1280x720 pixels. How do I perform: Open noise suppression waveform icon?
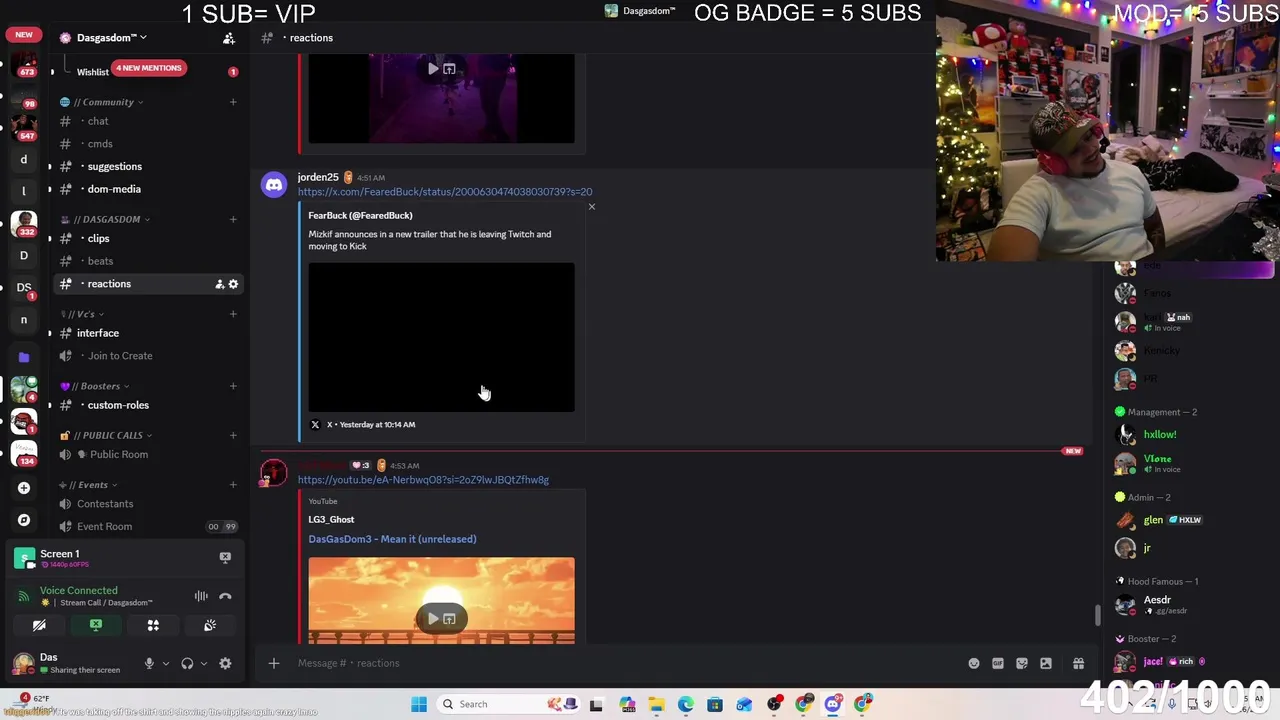(201, 596)
